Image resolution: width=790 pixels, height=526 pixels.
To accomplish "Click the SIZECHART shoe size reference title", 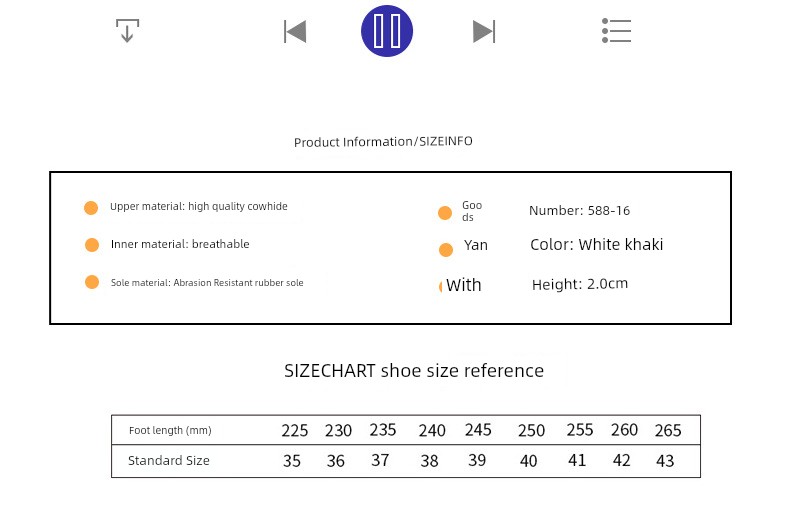I will (414, 371).
